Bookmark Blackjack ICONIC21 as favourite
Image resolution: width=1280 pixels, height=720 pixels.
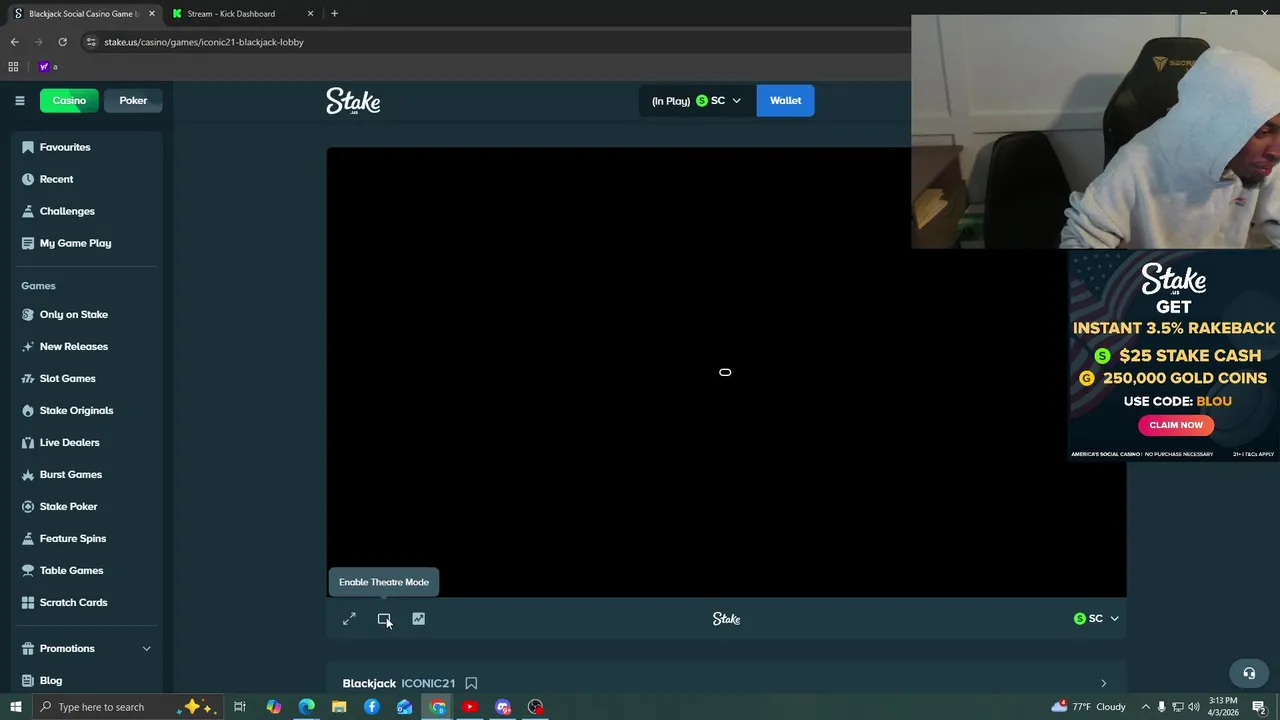click(471, 683)
